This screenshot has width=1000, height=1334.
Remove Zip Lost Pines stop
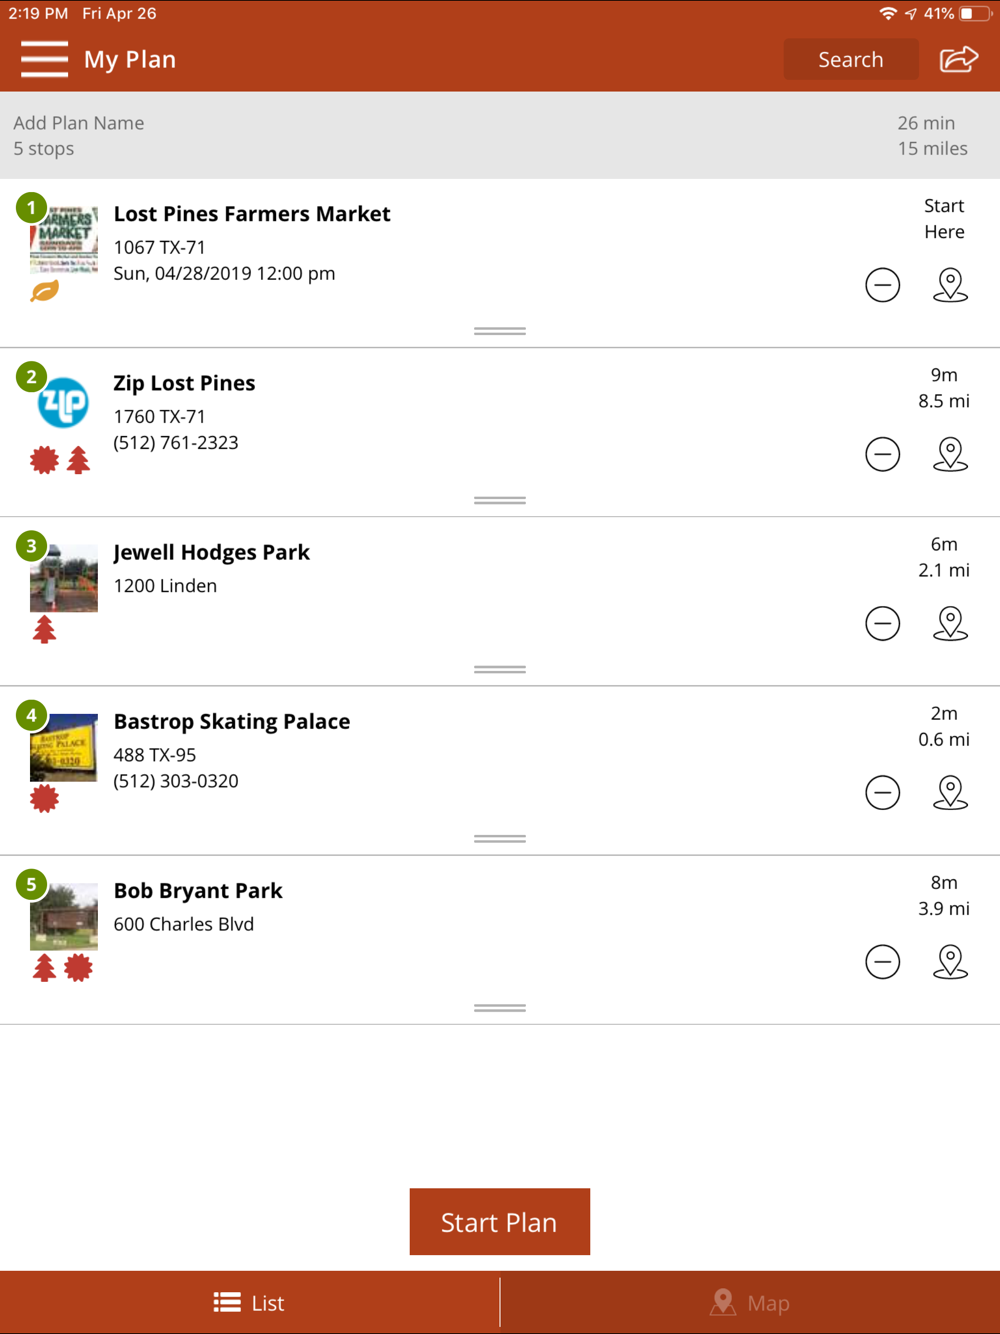click(882, 454)
